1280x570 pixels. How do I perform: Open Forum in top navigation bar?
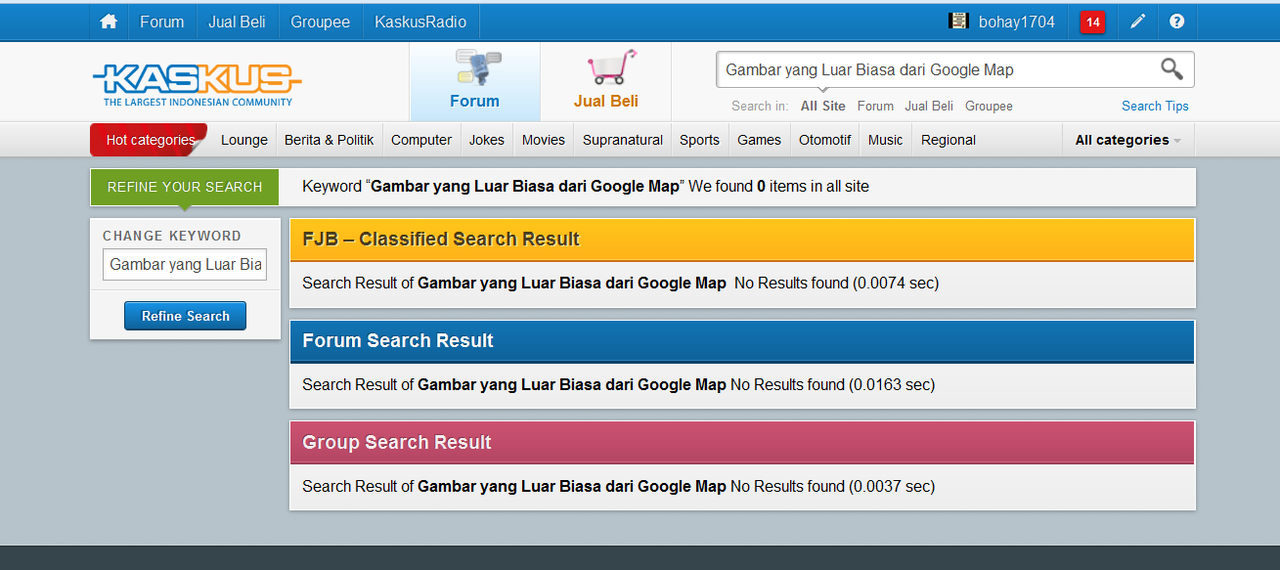coord(162,21)
